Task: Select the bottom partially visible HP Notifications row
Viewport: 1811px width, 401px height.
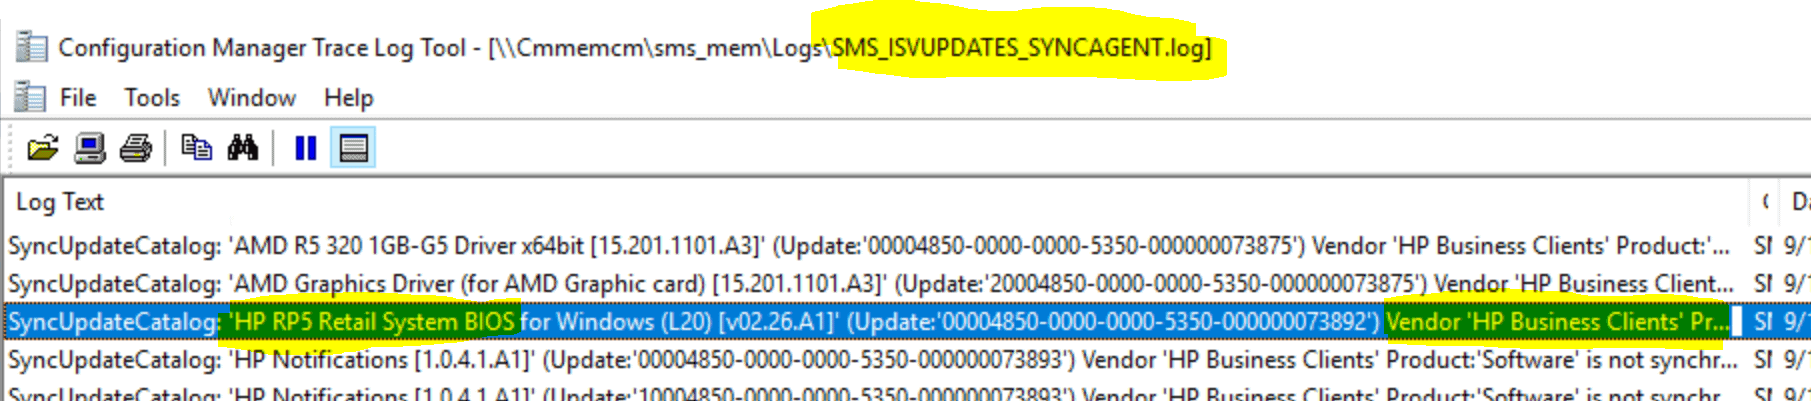Action: 876,391
